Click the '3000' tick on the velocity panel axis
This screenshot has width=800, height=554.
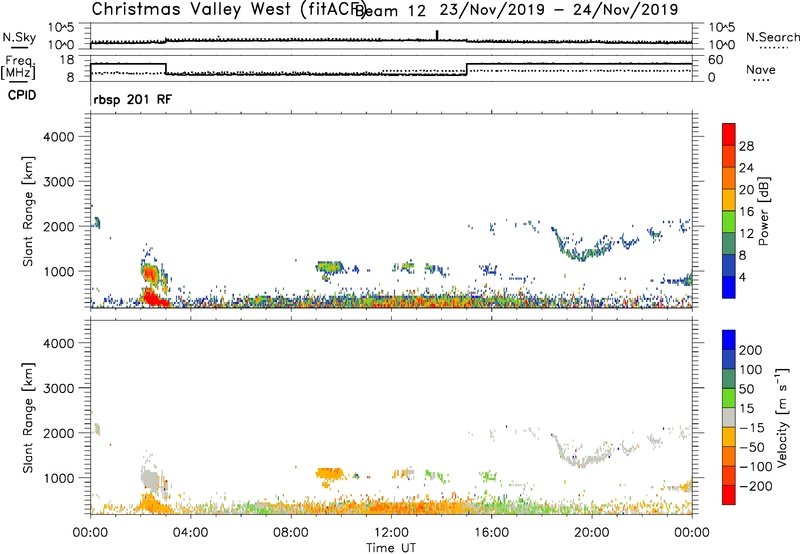click(59, 388)
